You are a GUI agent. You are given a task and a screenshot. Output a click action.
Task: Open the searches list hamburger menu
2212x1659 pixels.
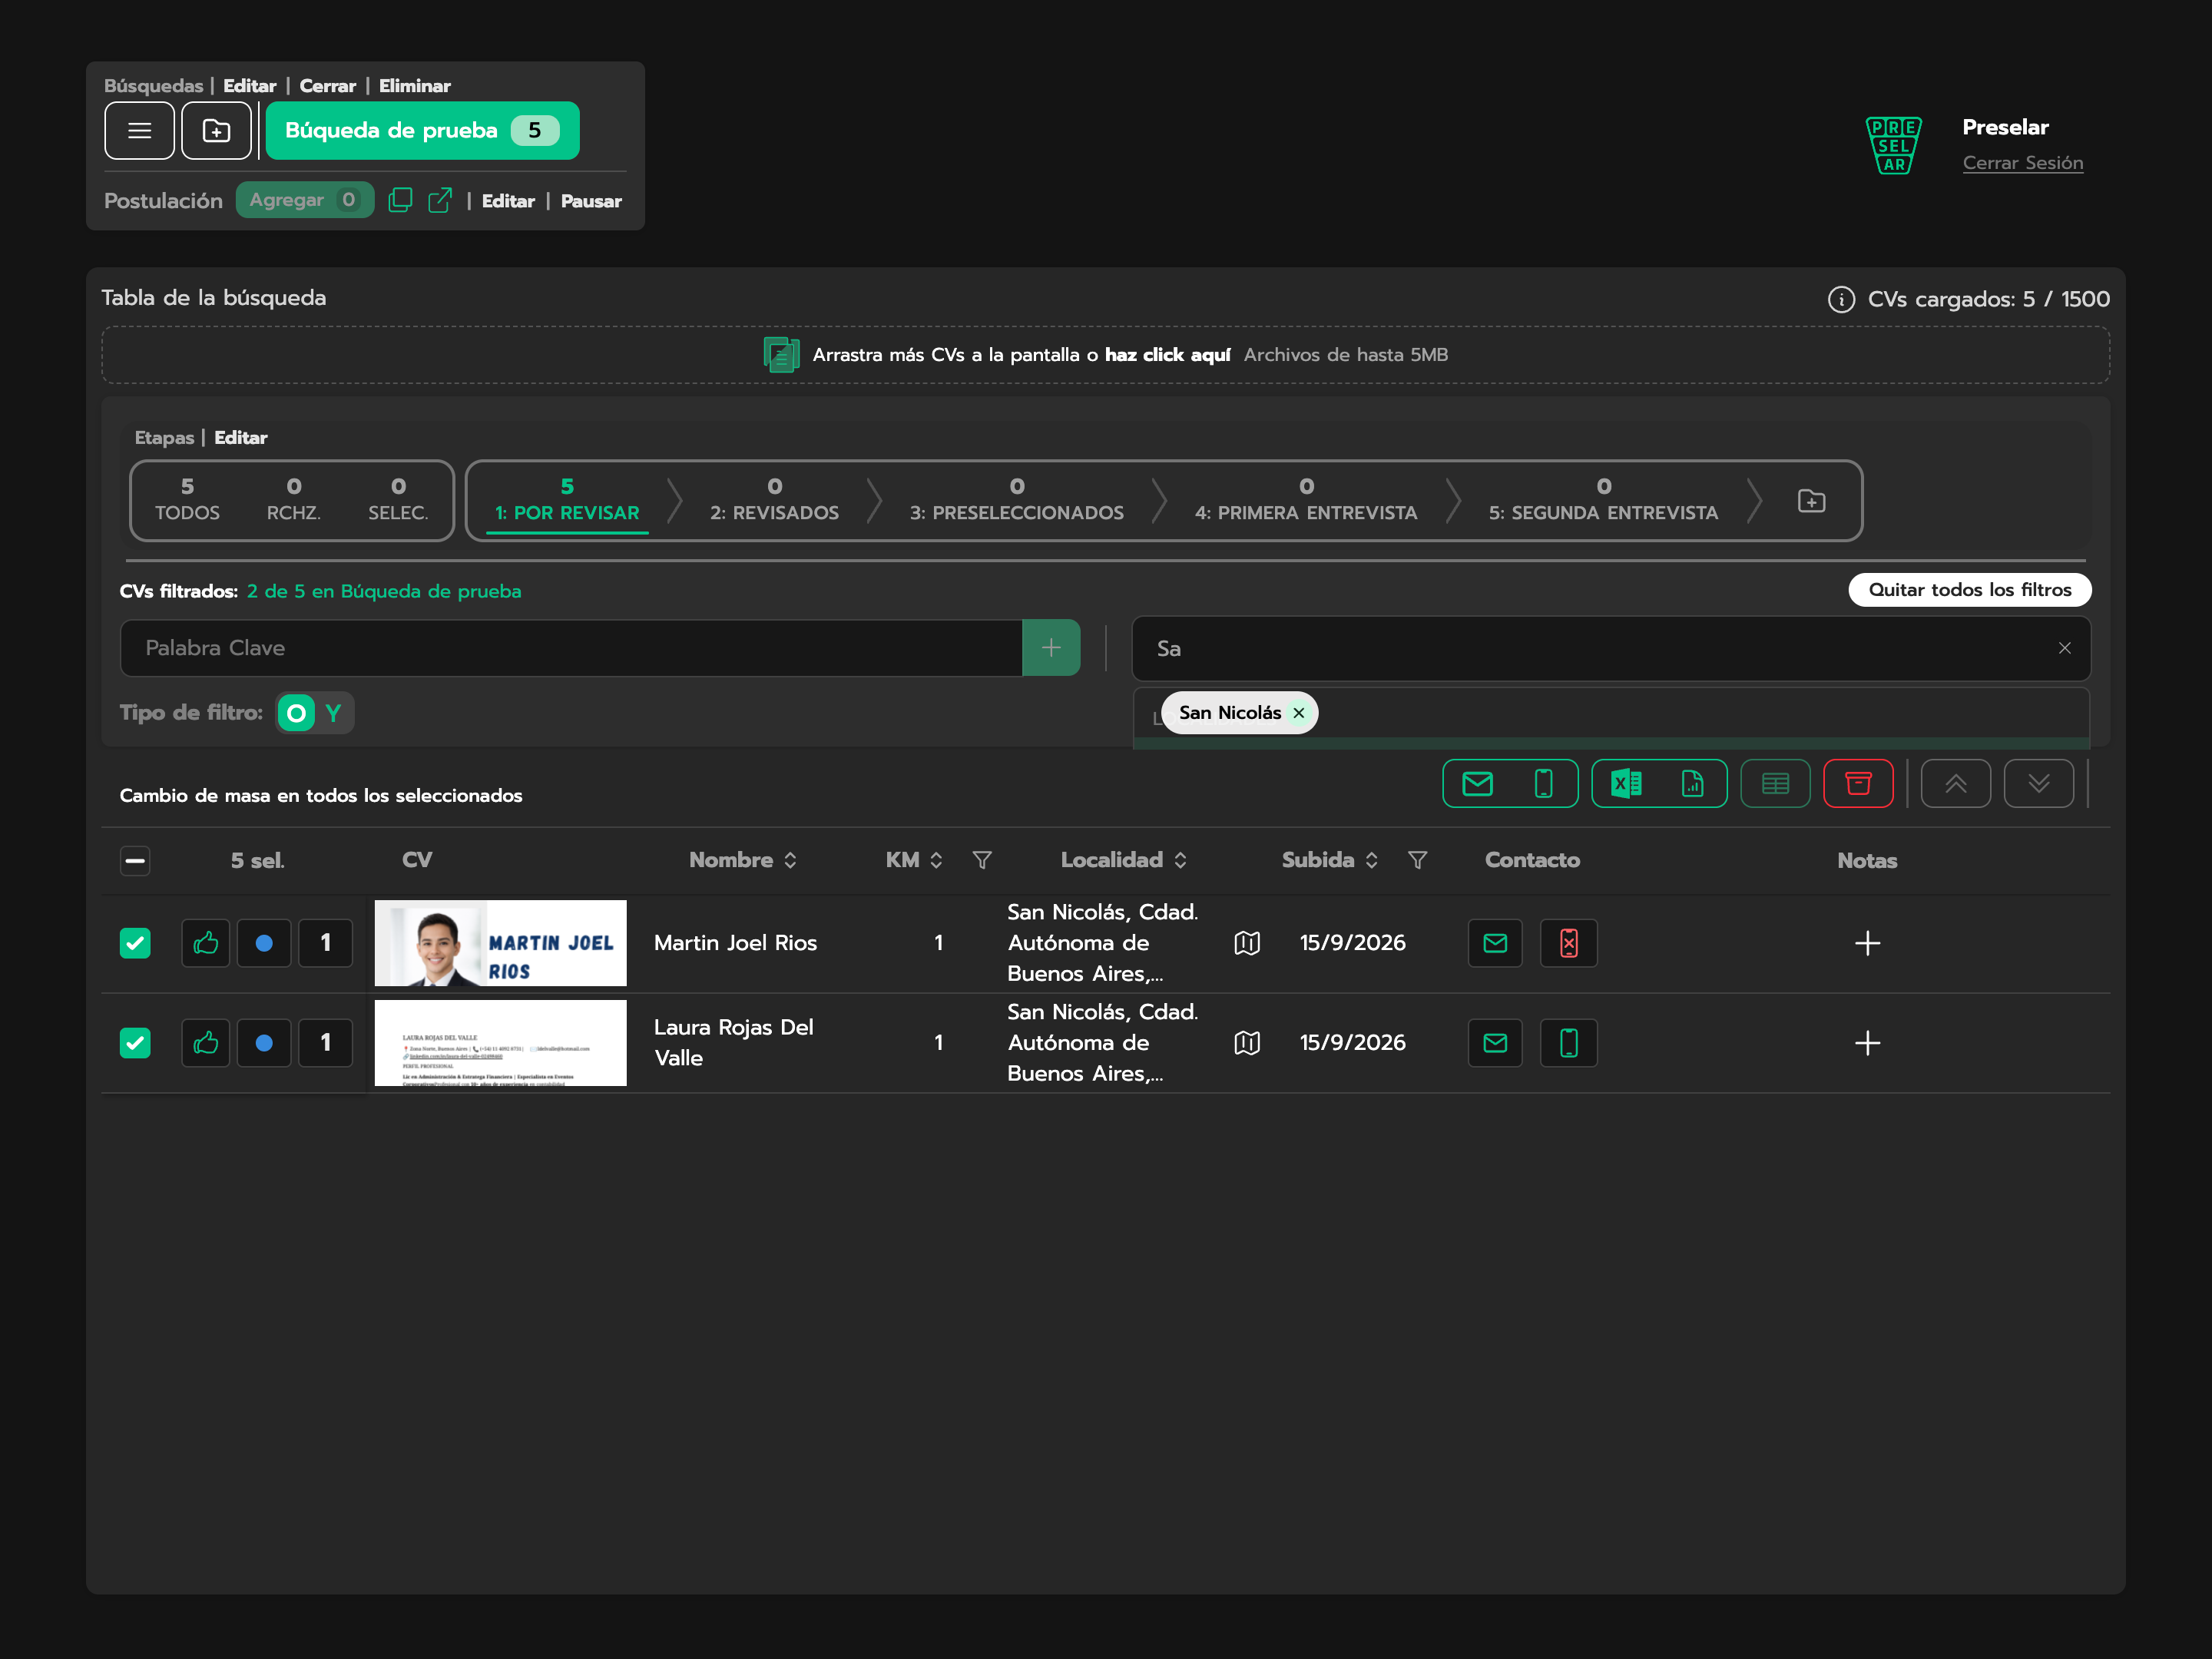[x=139, y=130]
